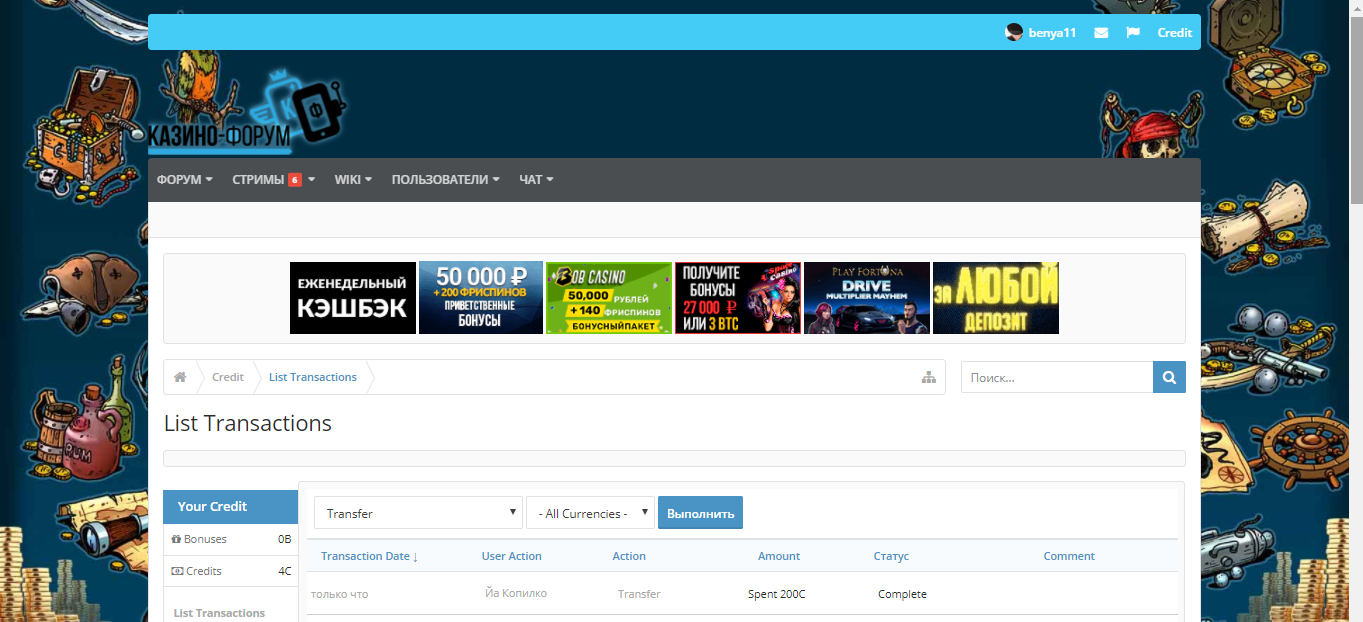1363x622 pixels.
Task: Expand the ФОРУМ menu
Action: coord(184,180)
